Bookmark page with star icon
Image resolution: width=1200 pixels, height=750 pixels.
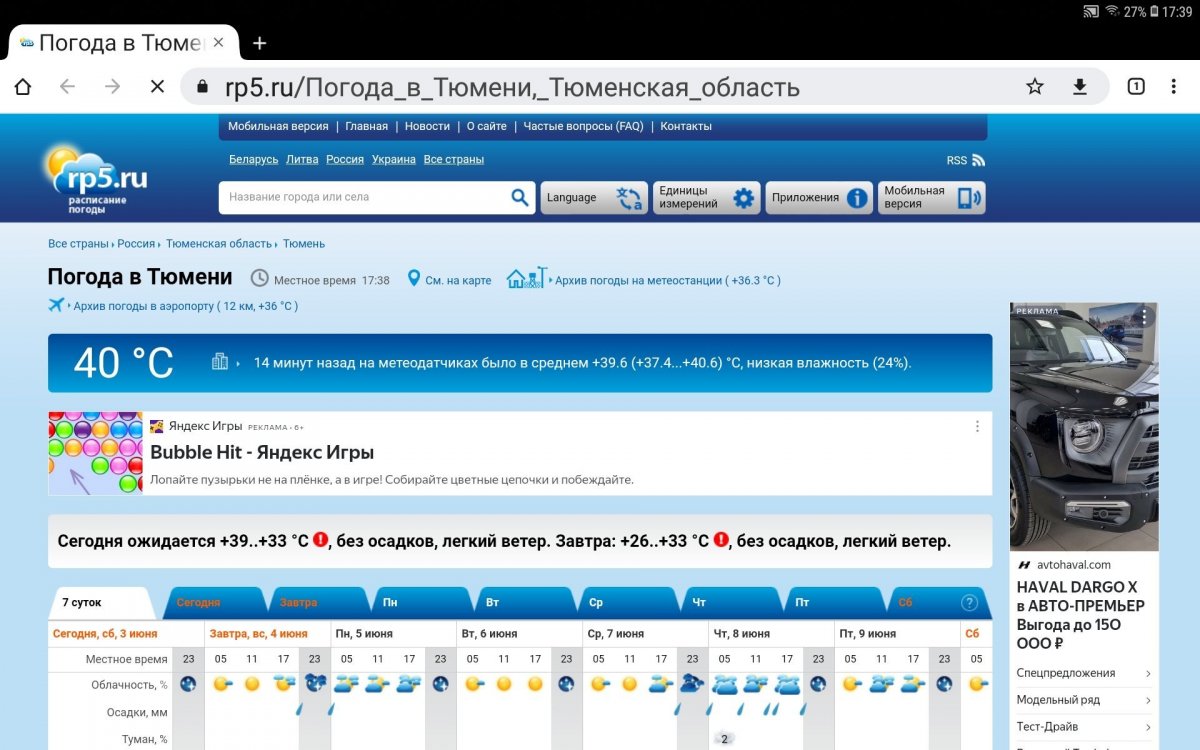pos(1035,87)
